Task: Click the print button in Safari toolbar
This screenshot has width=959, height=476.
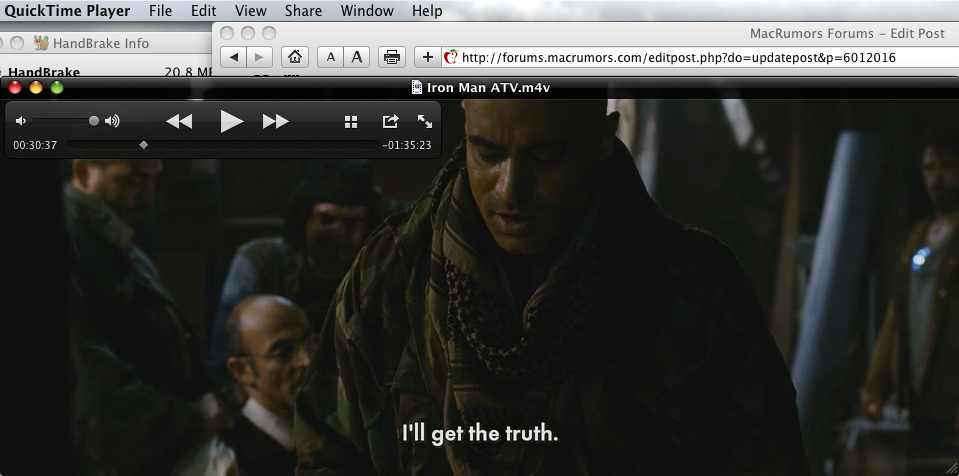Action: (x=391, y=58)
